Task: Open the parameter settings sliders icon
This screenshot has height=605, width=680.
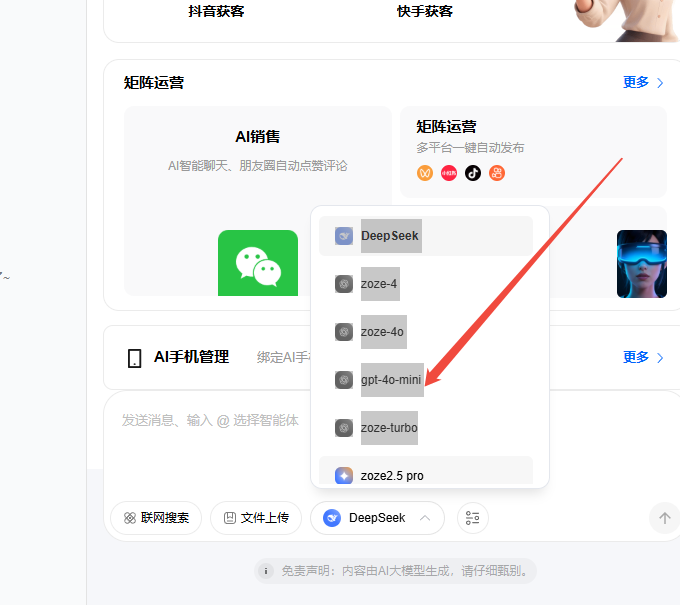Action: [x=473, y=518]
